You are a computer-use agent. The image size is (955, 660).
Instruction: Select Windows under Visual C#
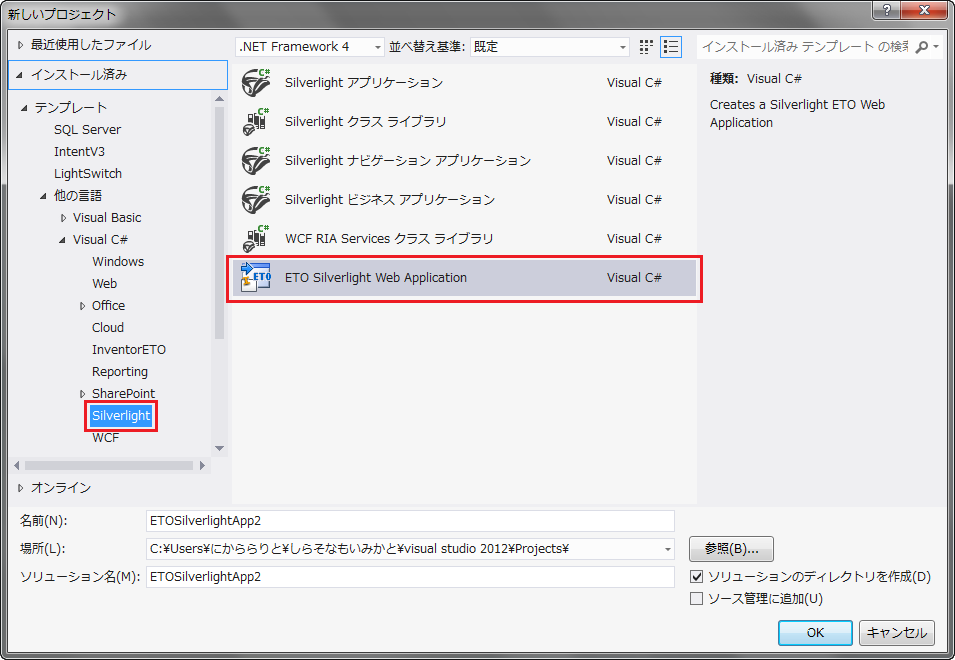[x=118, y=262]
